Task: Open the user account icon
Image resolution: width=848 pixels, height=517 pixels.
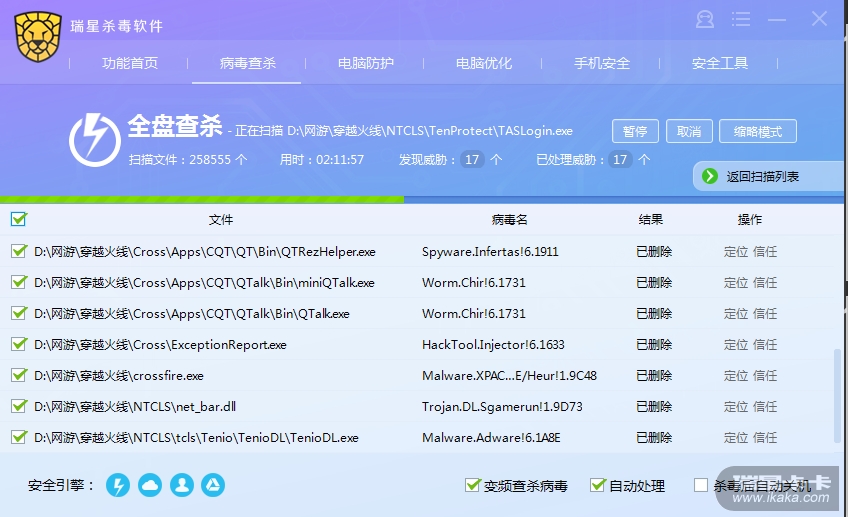Action: coord(705,19)
